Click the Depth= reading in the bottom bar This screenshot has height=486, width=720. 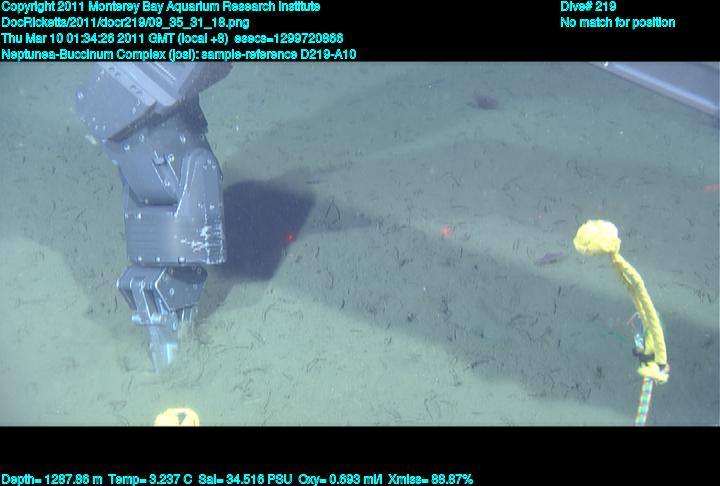click(52, 480)
